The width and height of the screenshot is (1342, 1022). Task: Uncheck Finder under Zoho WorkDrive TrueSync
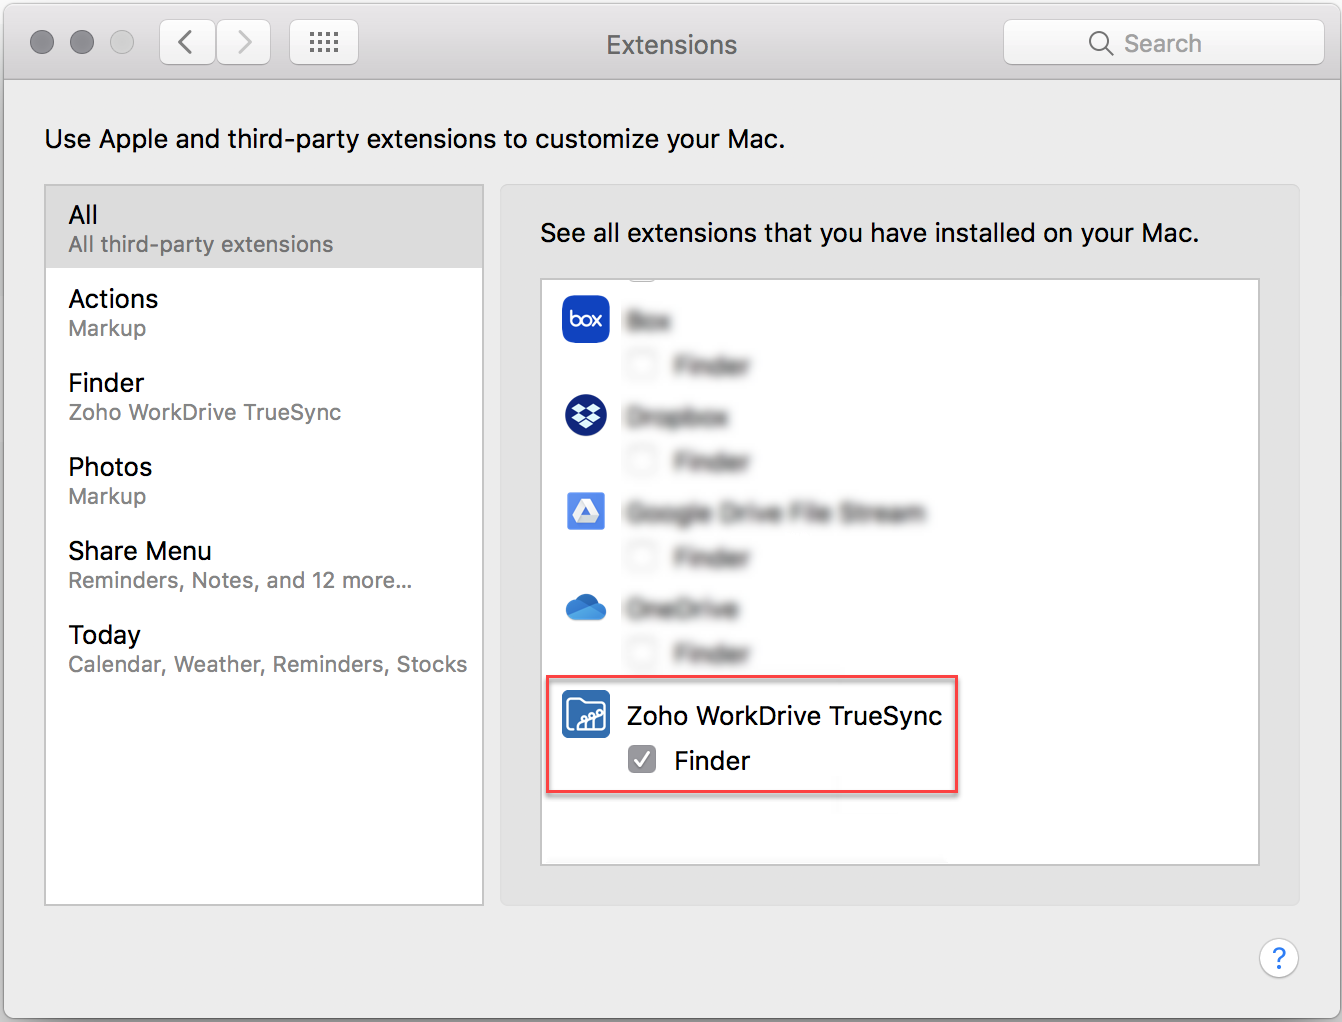coord(642,760)
